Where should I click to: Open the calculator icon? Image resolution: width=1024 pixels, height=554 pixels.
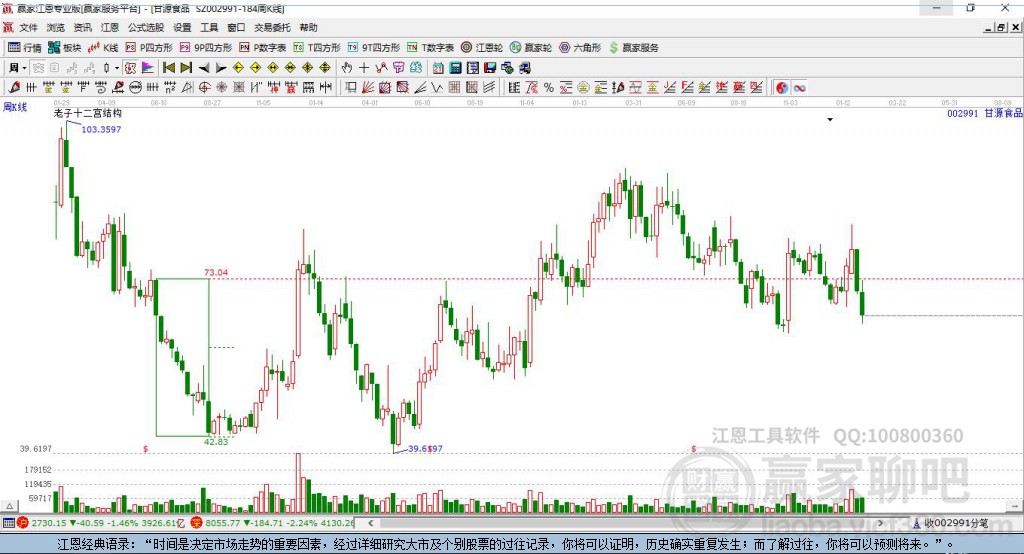tap(455, 68)
